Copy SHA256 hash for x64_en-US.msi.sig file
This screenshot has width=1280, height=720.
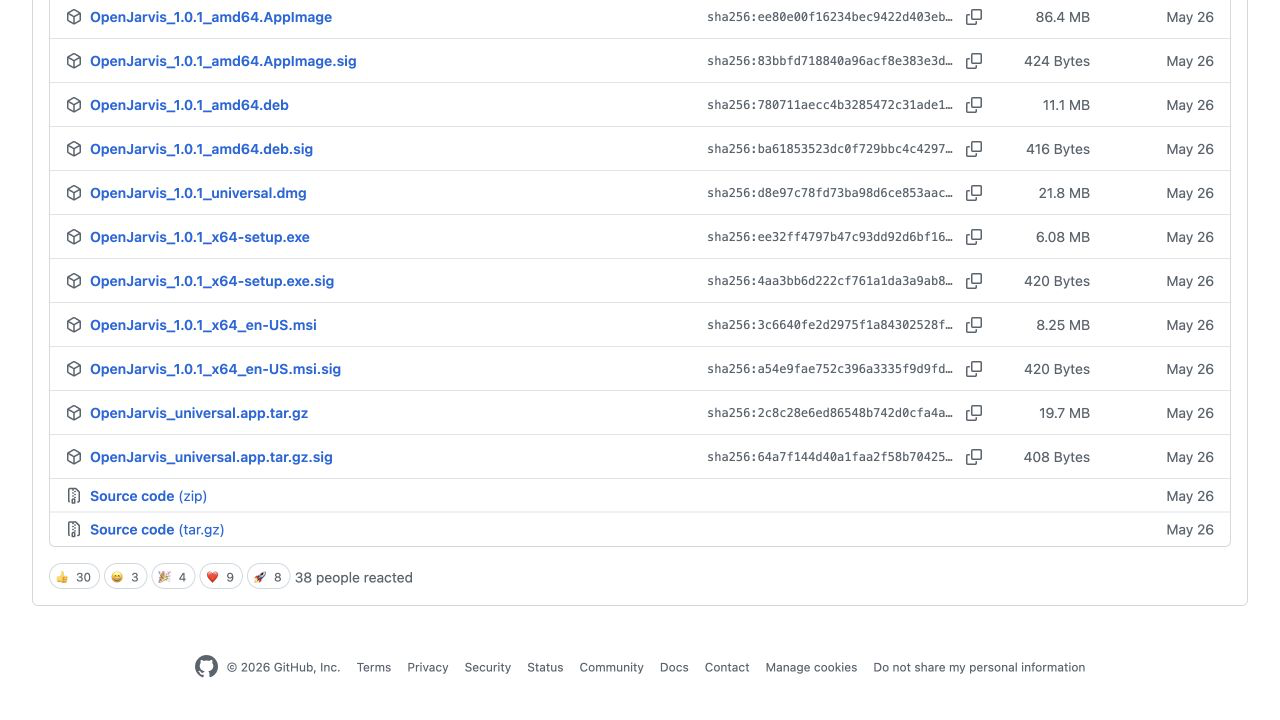point(974,369)
